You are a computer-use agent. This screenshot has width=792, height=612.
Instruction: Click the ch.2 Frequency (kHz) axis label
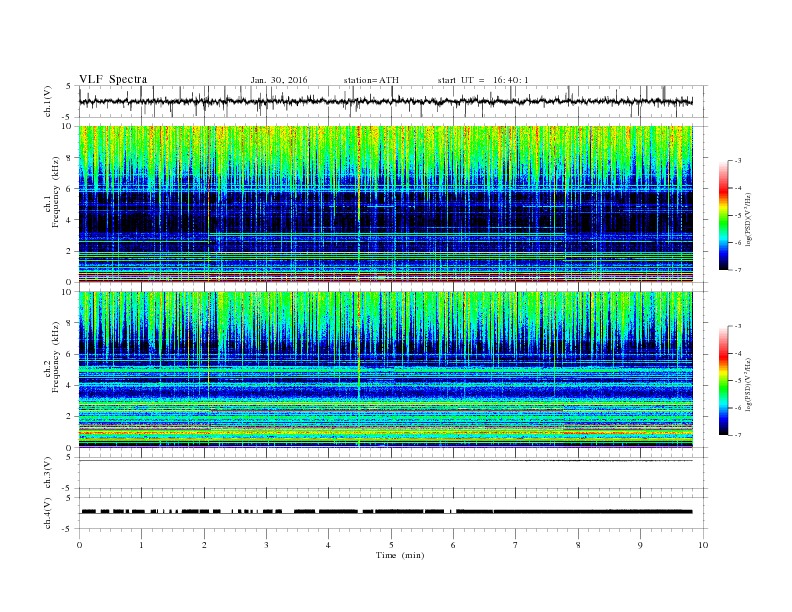click(52, 357)
